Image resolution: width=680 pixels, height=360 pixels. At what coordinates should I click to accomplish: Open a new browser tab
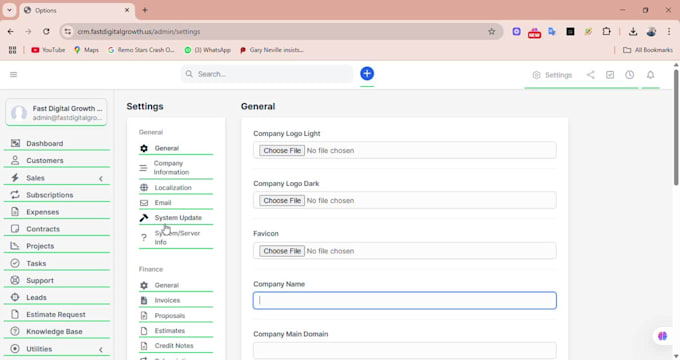point(145,10)
